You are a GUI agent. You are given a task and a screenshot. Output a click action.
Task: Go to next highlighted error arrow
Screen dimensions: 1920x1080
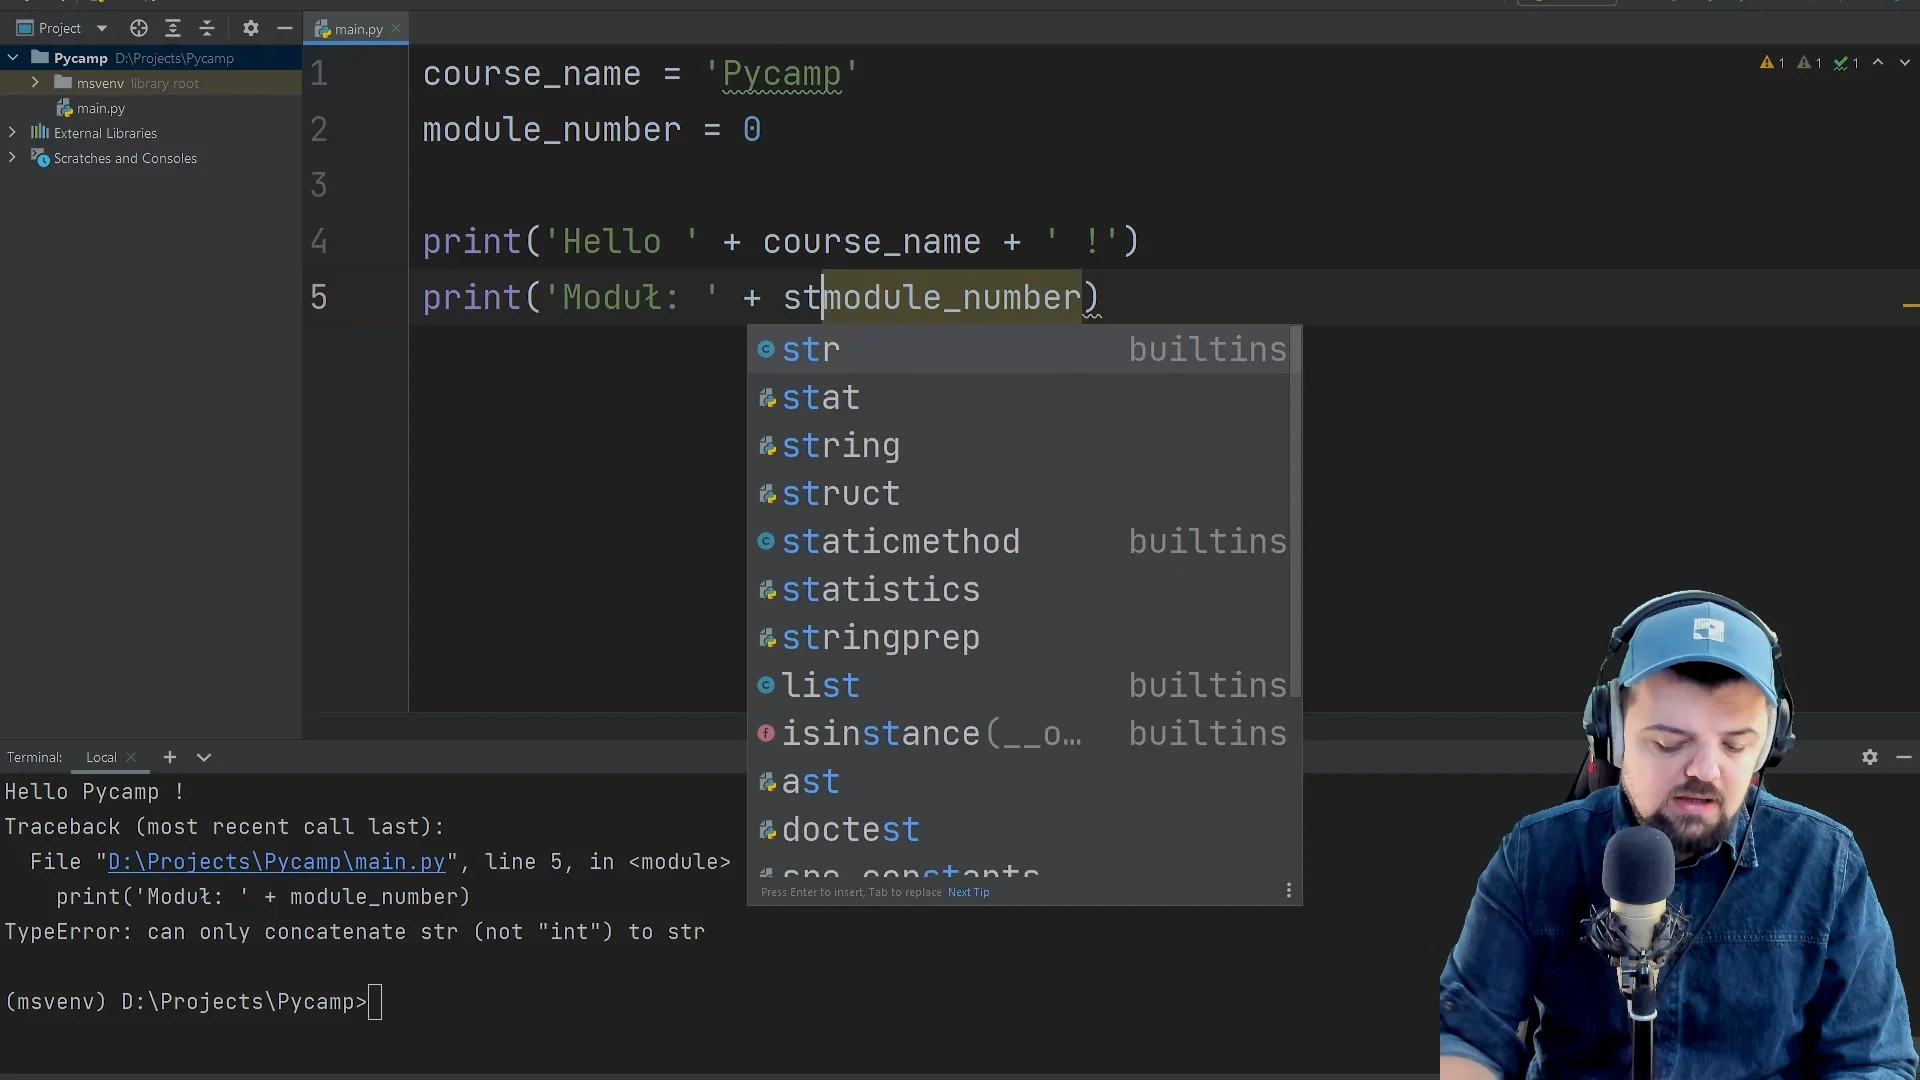tap(1904, 62)
